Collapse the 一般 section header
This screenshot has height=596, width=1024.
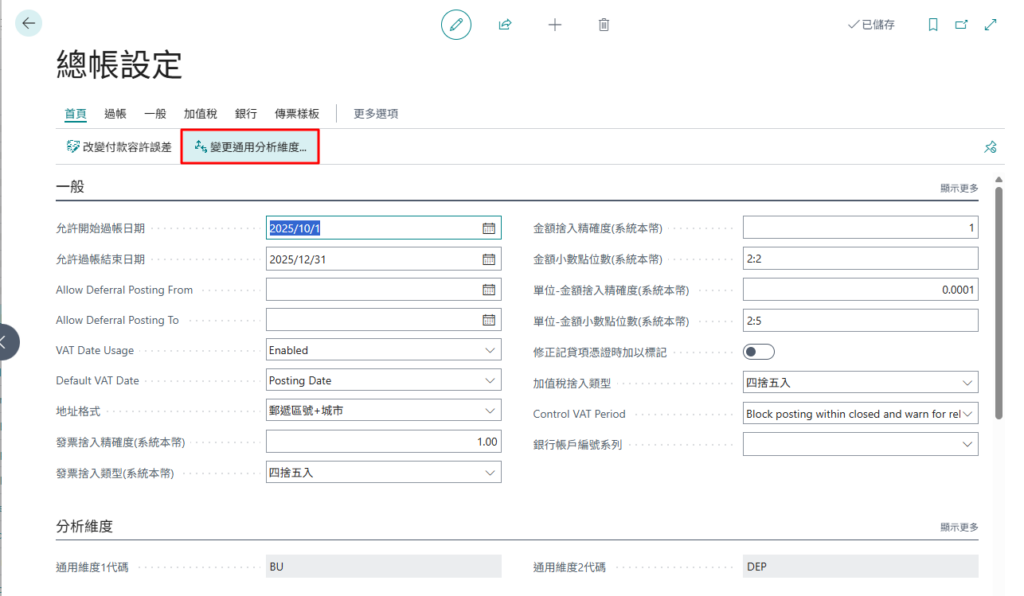point(70,187)
